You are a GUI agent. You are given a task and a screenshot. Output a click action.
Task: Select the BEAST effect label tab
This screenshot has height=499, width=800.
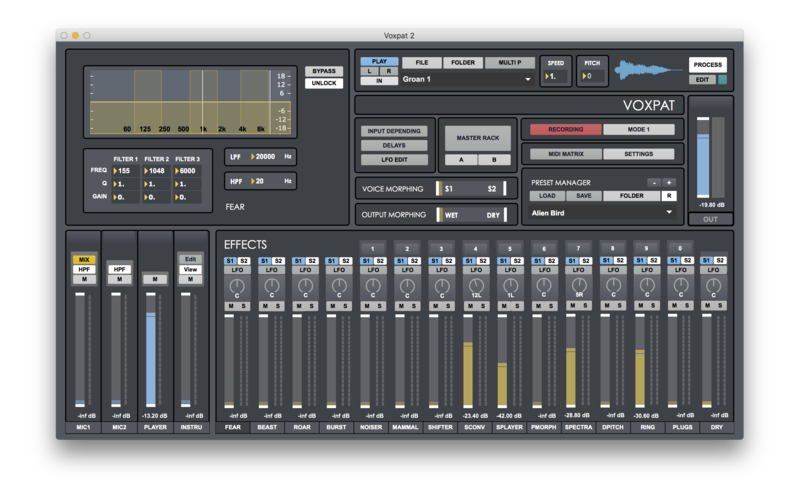(x=267, y=427)
